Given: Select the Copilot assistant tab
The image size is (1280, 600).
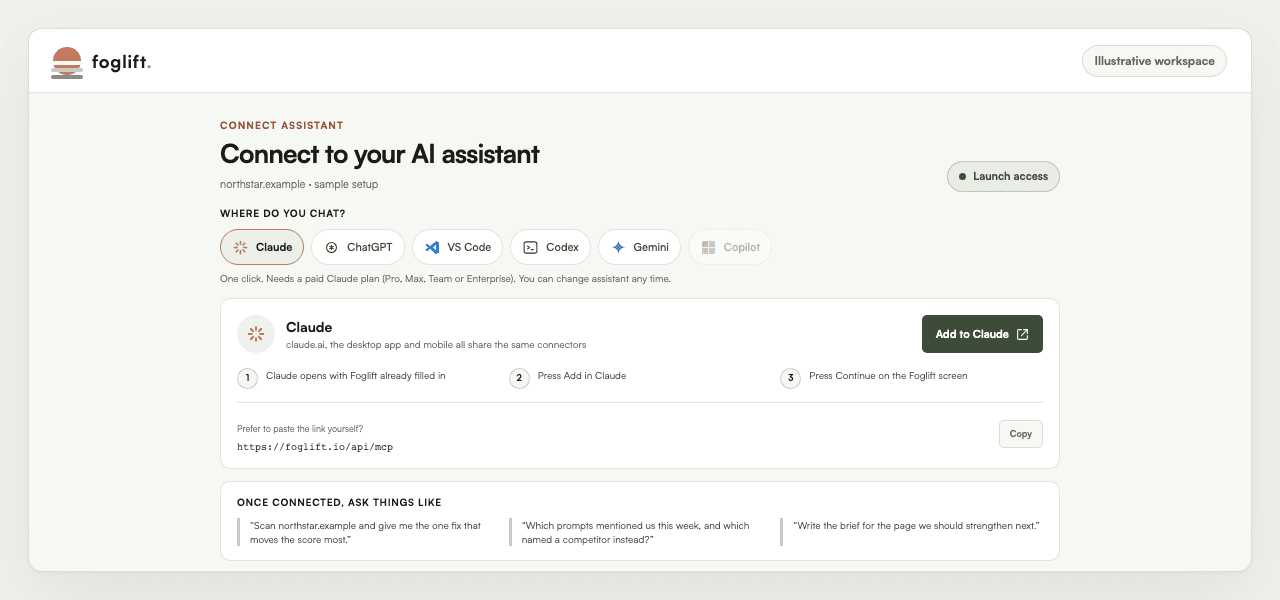Looking at the screenshot, I should pyautogui.click(x=730, y=247).
